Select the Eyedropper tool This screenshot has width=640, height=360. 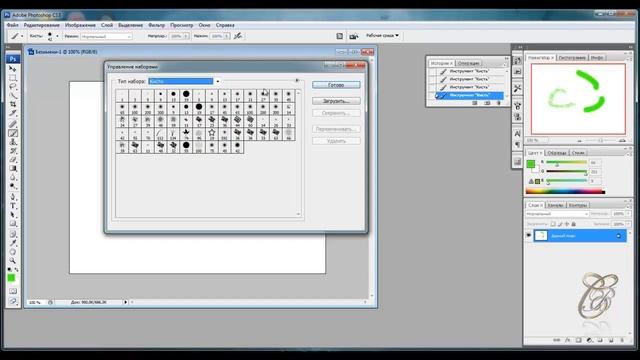coord(13,242)
